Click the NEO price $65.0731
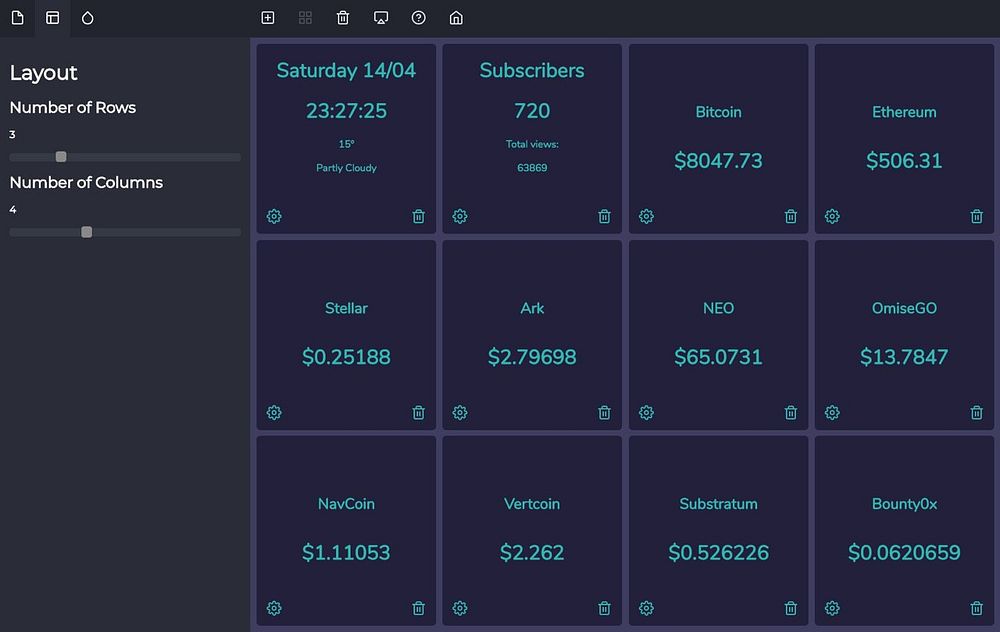The height and width of the screenshot is (632, 1000). coord(718,357)
